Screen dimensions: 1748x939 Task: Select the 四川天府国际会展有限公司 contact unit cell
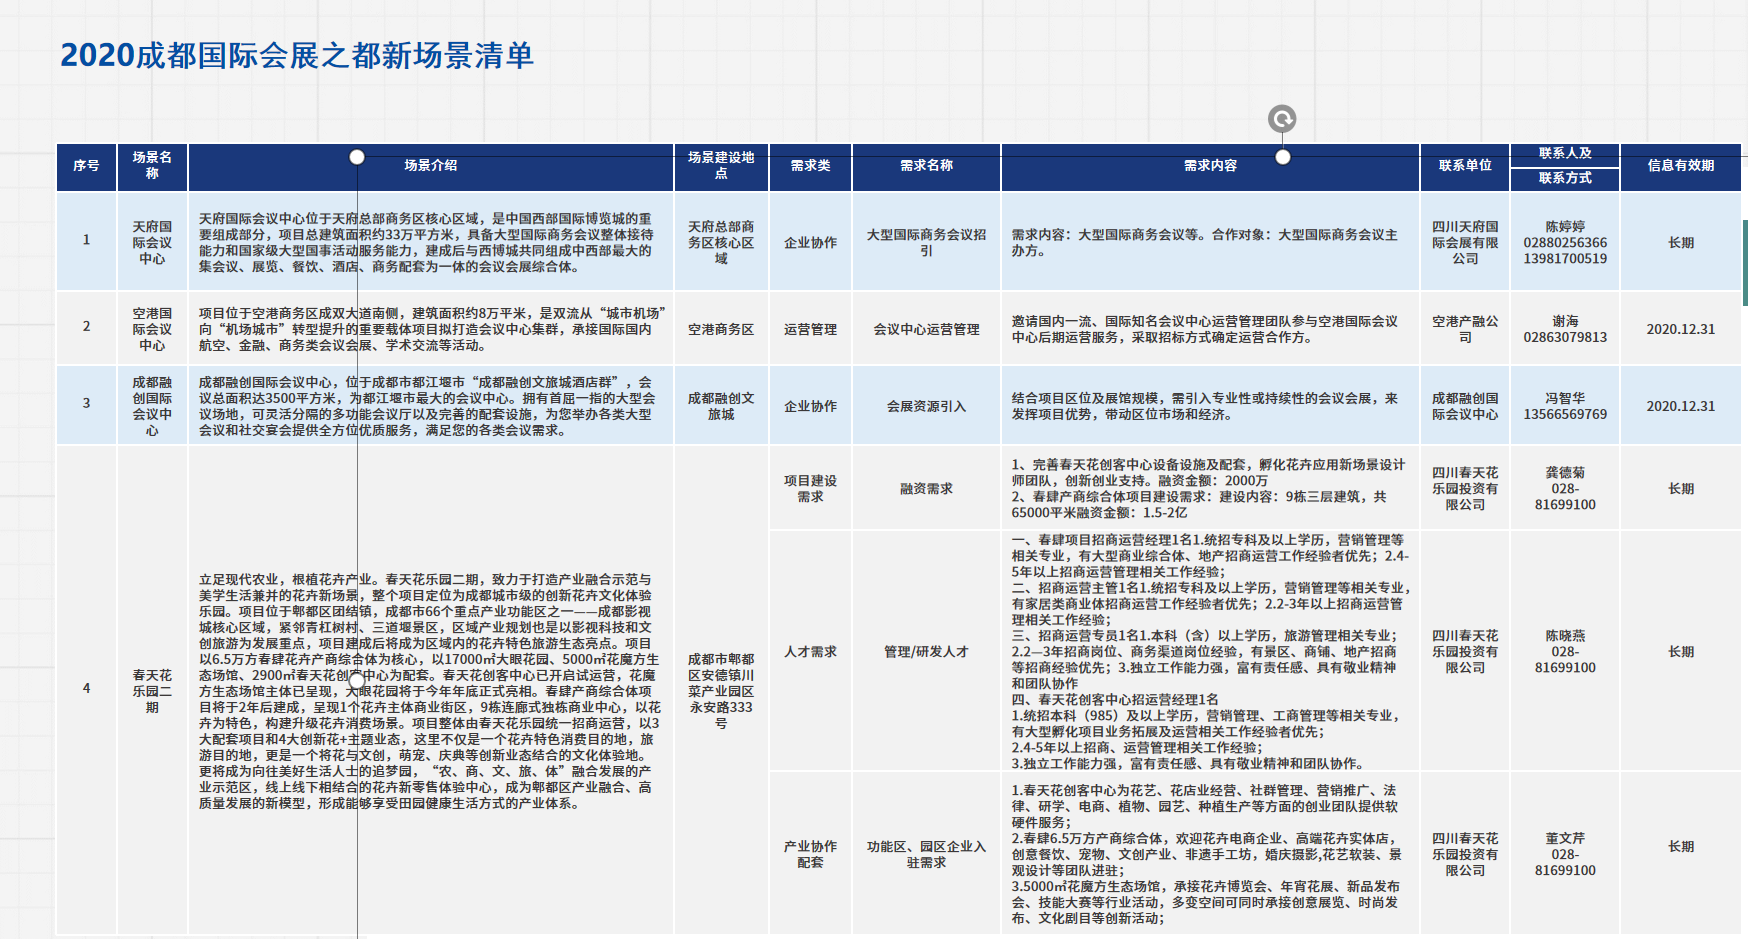coord(1465,242)
